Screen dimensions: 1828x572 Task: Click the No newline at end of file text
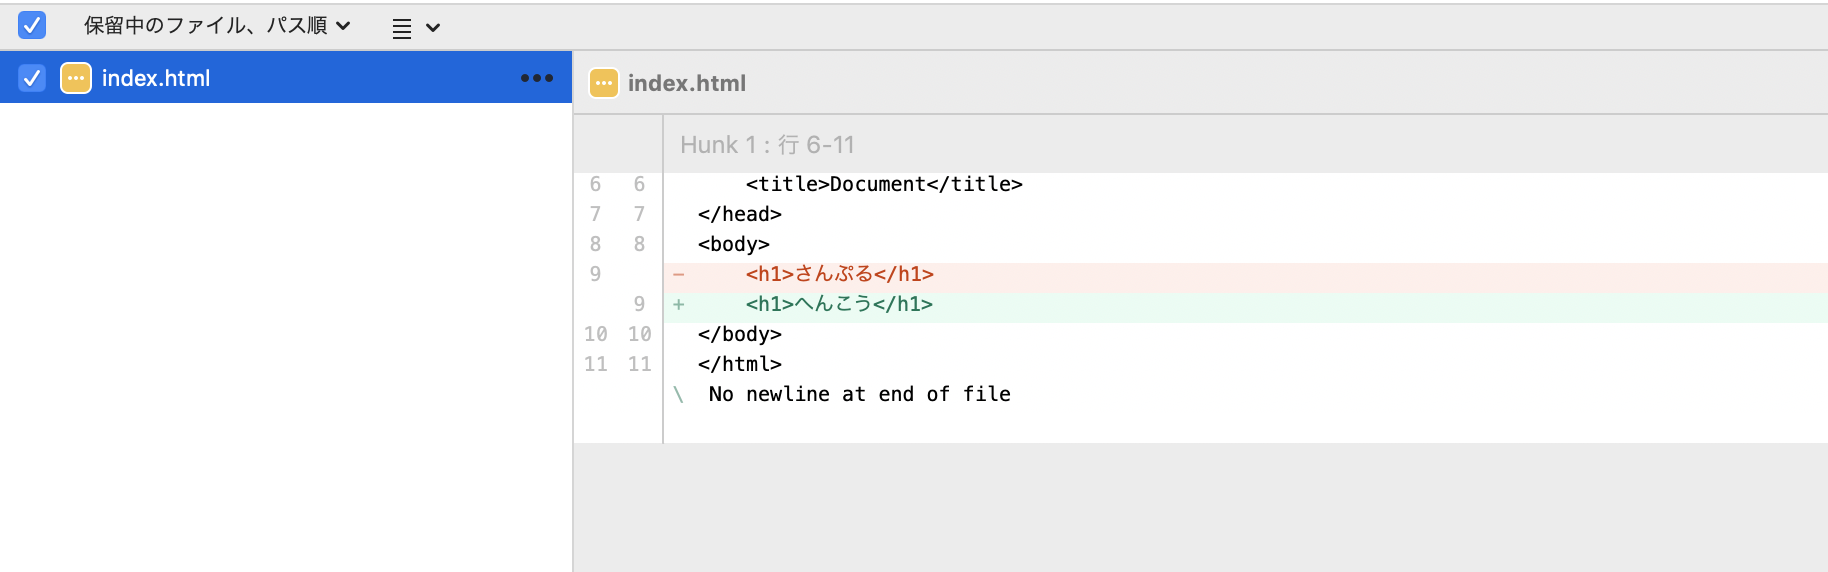[860, 394]
